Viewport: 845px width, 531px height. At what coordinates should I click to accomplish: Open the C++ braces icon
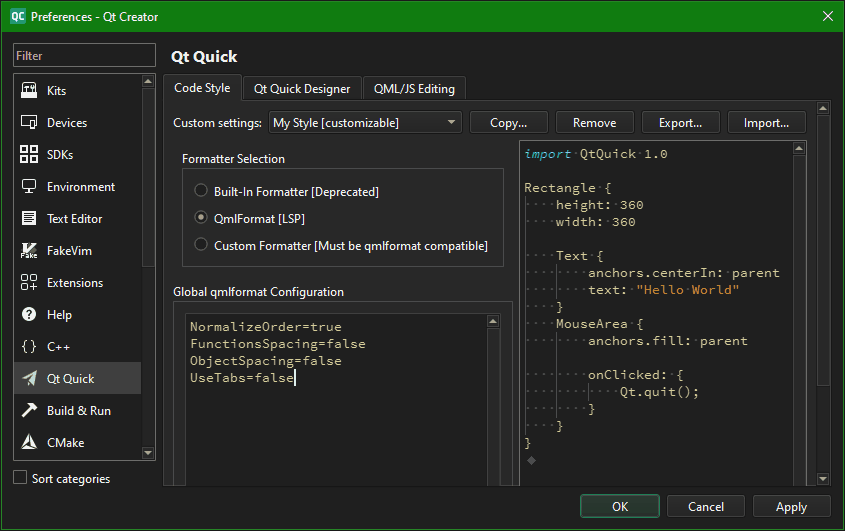[x=29, y=347]
